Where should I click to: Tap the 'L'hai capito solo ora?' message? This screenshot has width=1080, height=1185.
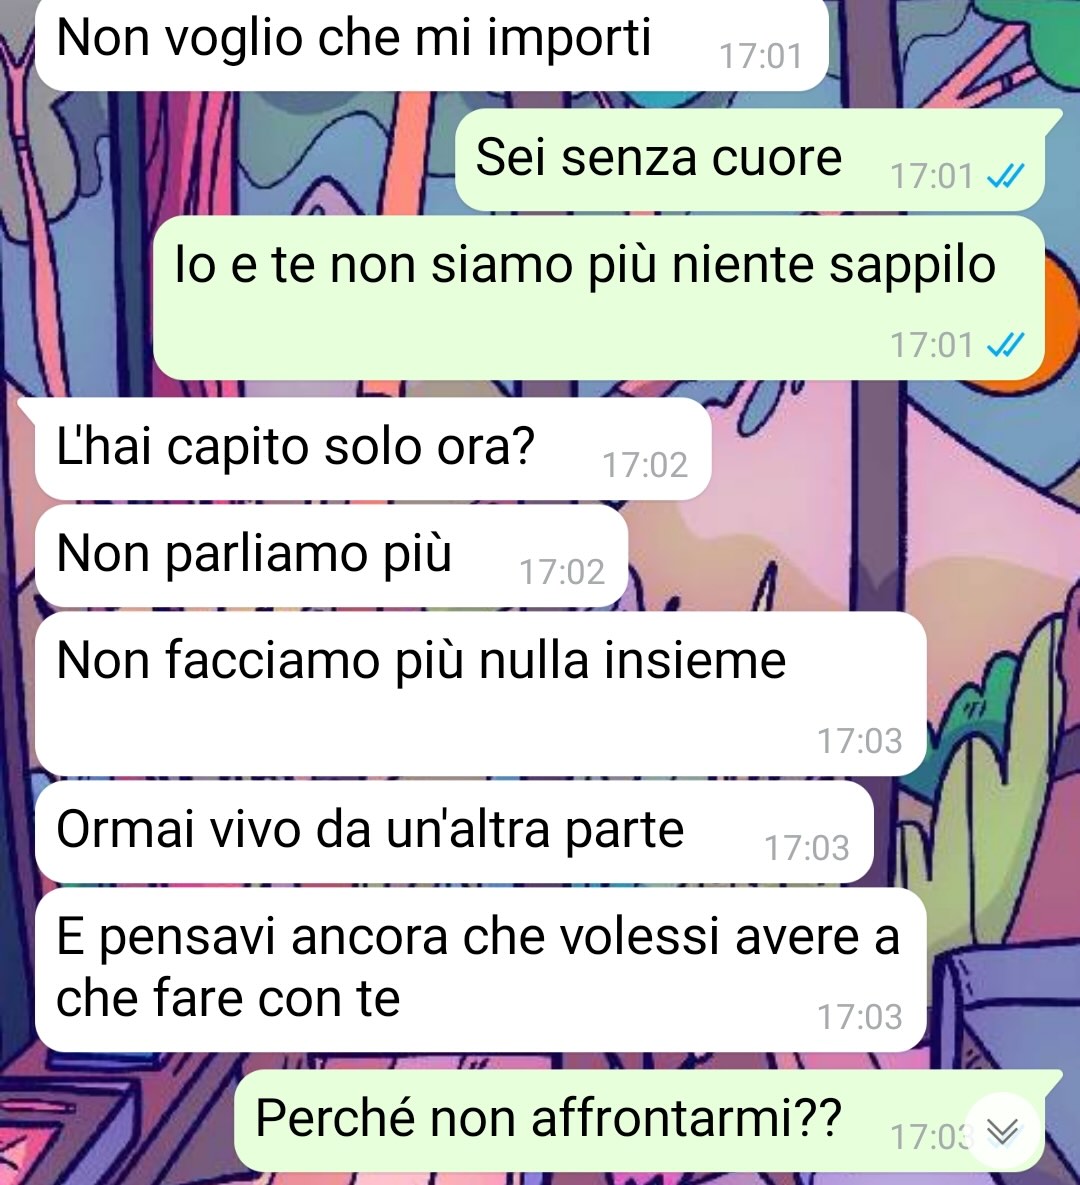coord(373,449)
